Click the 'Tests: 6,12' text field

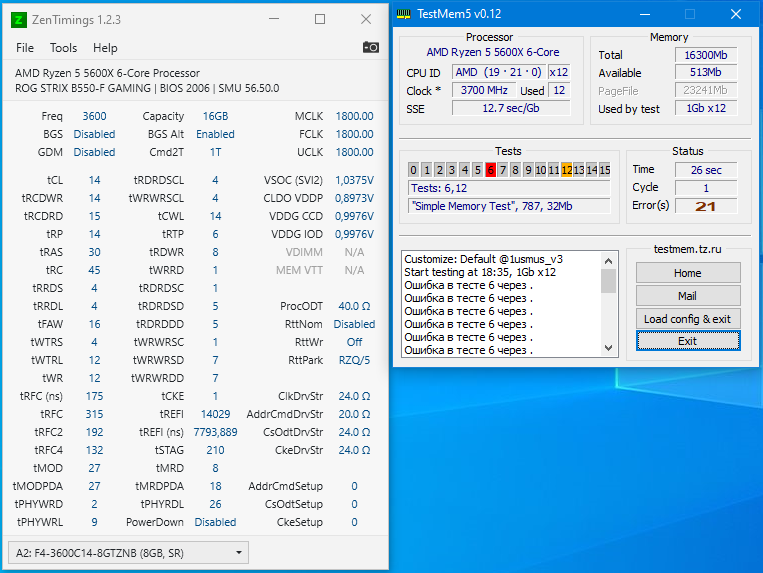point(509,188)
